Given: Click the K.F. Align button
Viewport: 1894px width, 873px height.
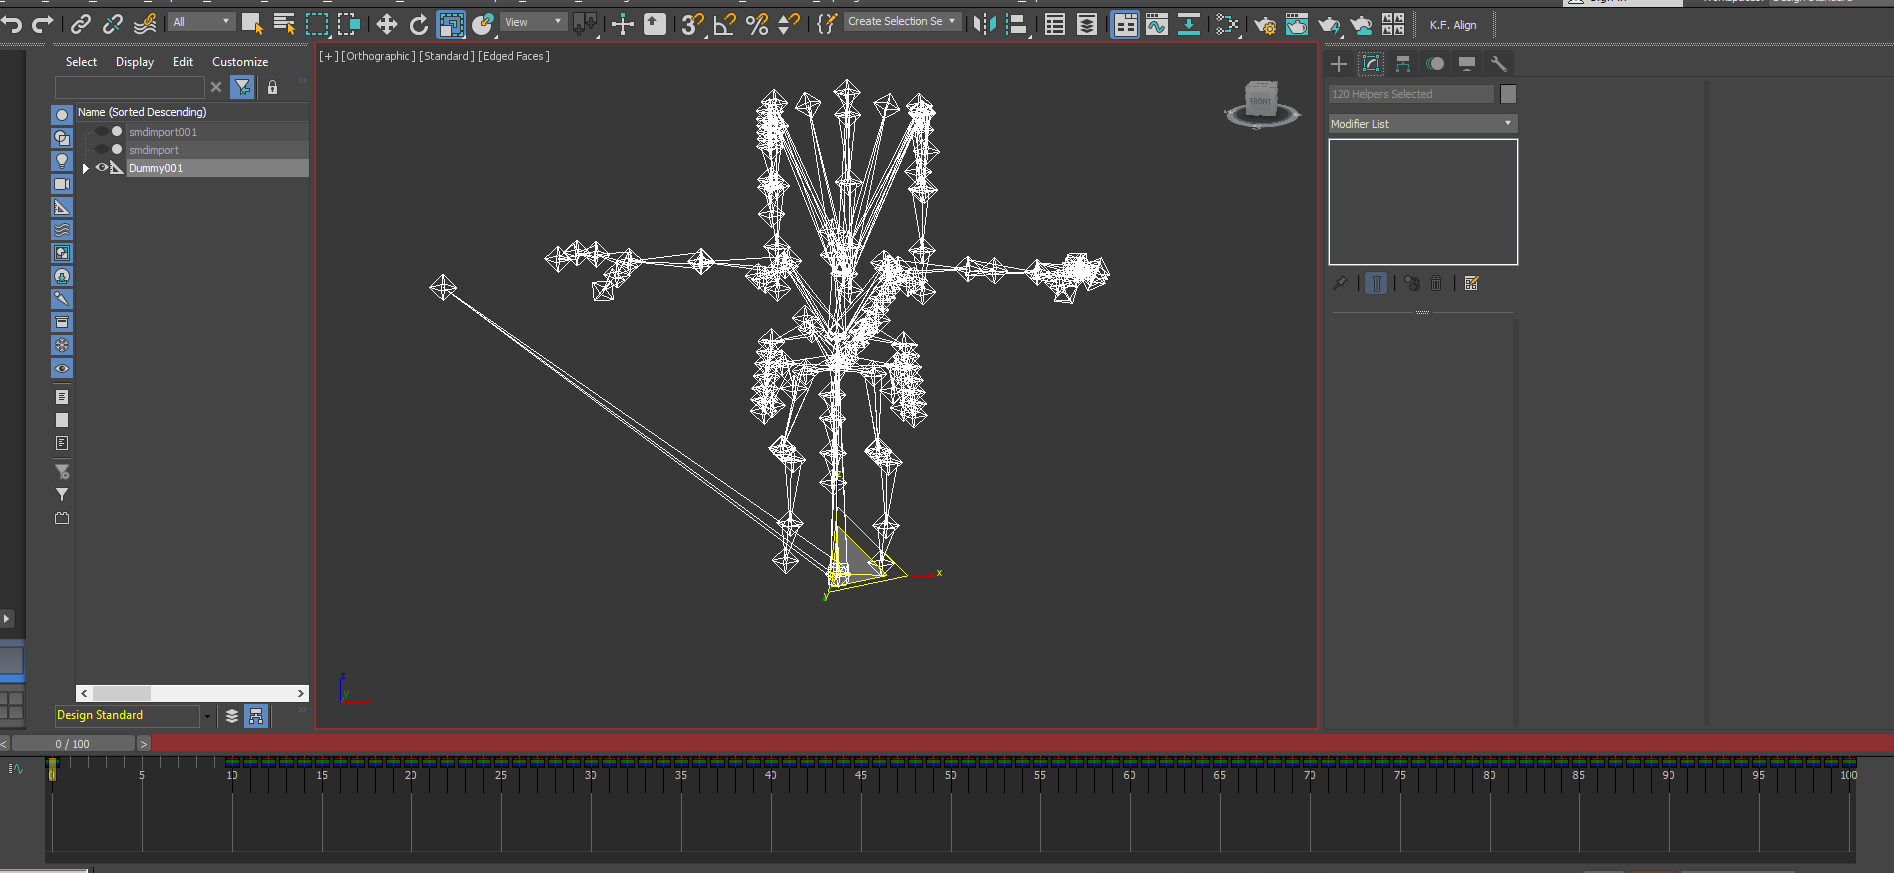Looking at the screenshot, I should coord(1453,25).
